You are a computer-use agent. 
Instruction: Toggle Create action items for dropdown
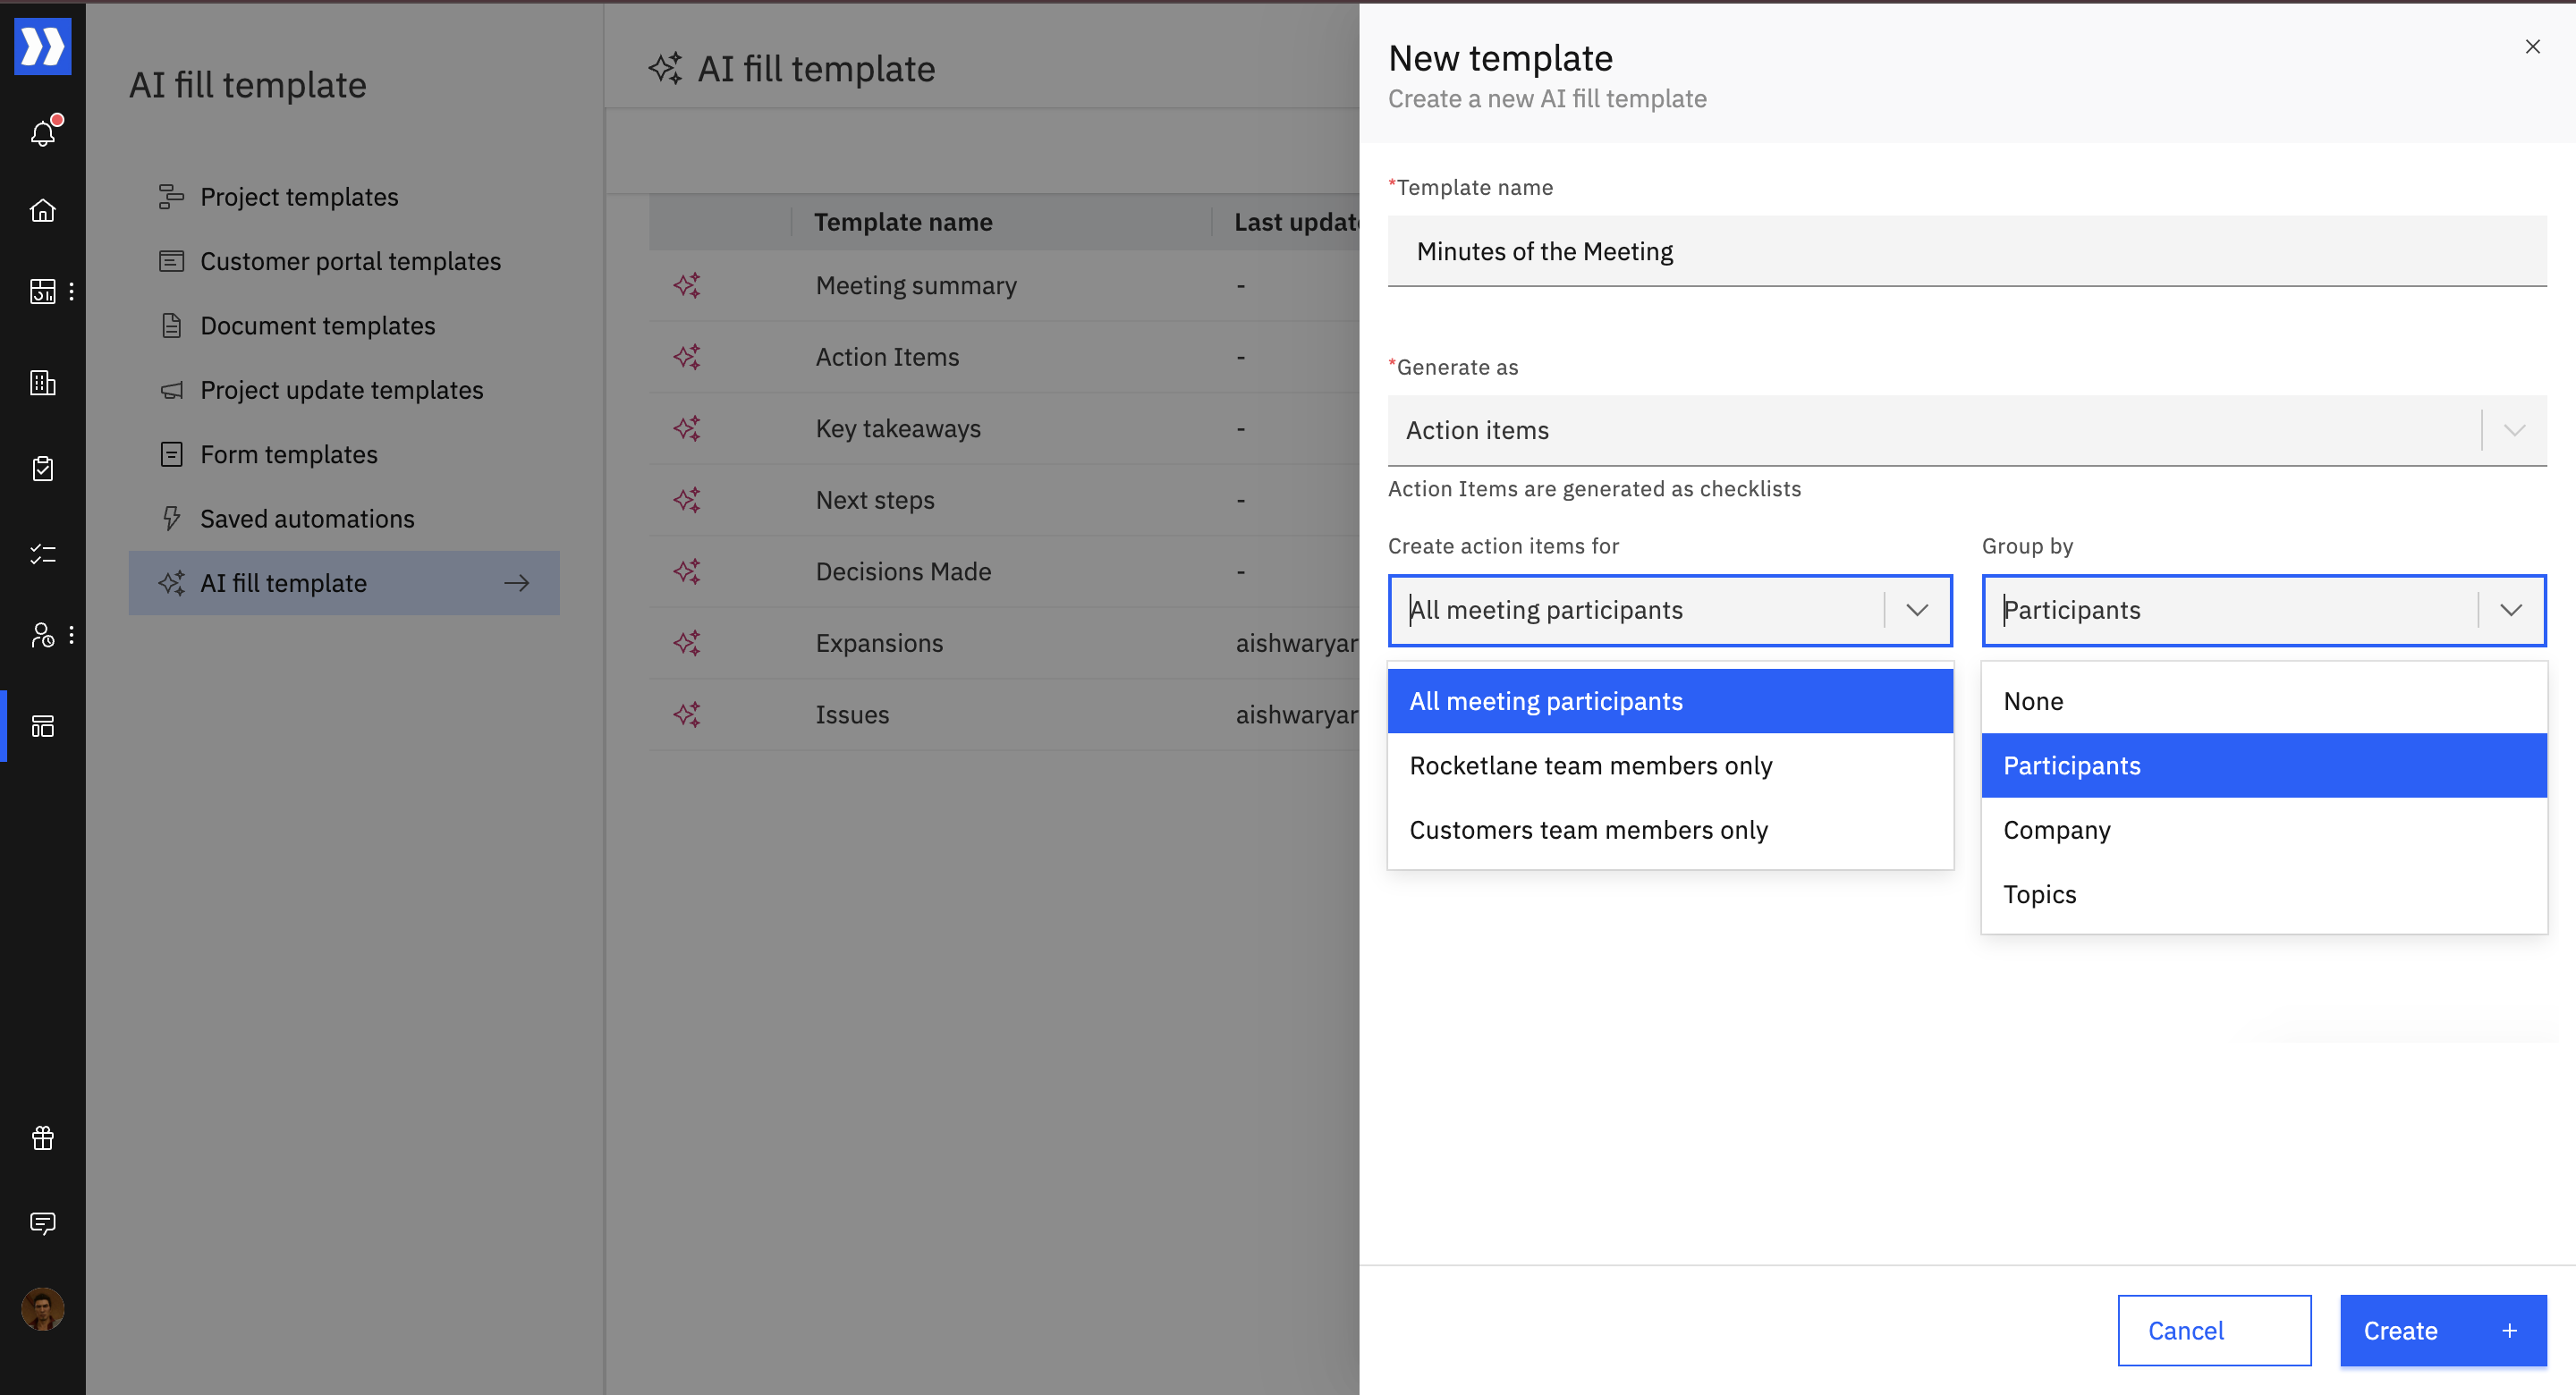point(1916,610)
